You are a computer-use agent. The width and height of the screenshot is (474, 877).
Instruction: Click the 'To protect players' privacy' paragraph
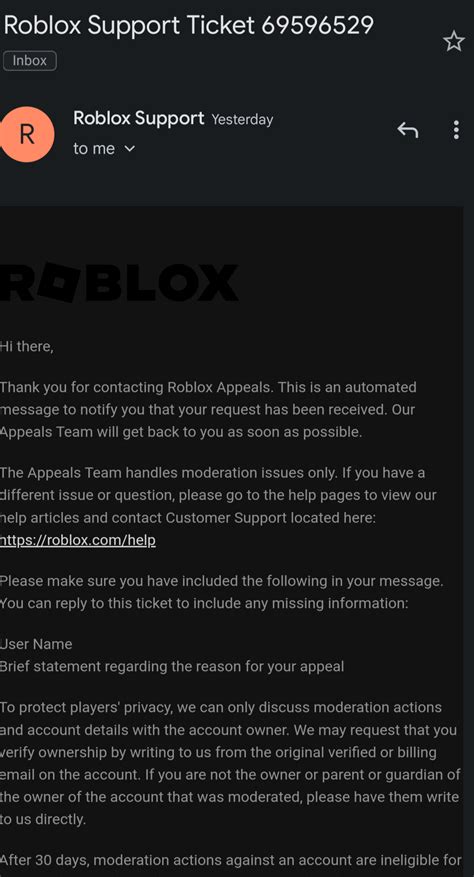click(230, 763)
